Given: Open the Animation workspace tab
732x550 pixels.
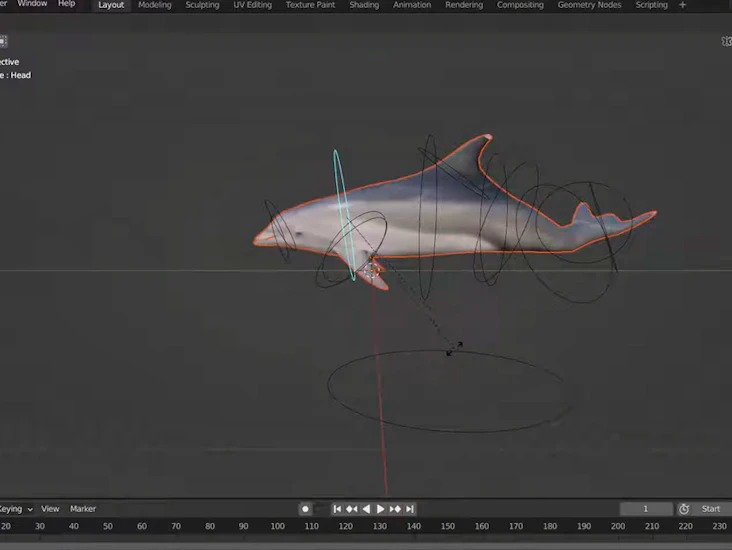Looking at the screenshot, I should pos(412,5).
